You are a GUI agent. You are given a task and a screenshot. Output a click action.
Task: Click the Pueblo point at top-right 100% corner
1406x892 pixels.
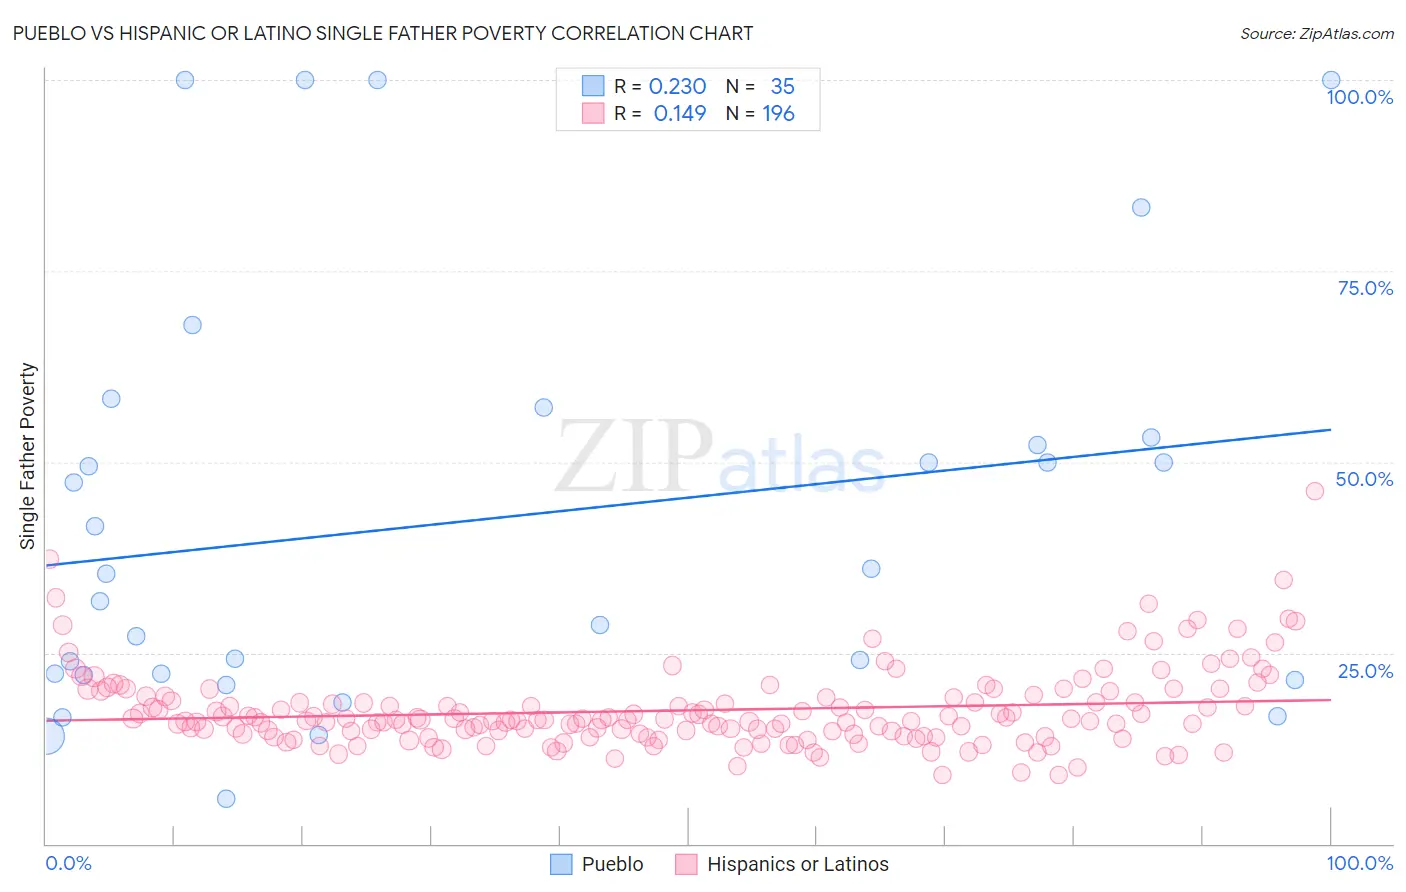point(1331,80)
